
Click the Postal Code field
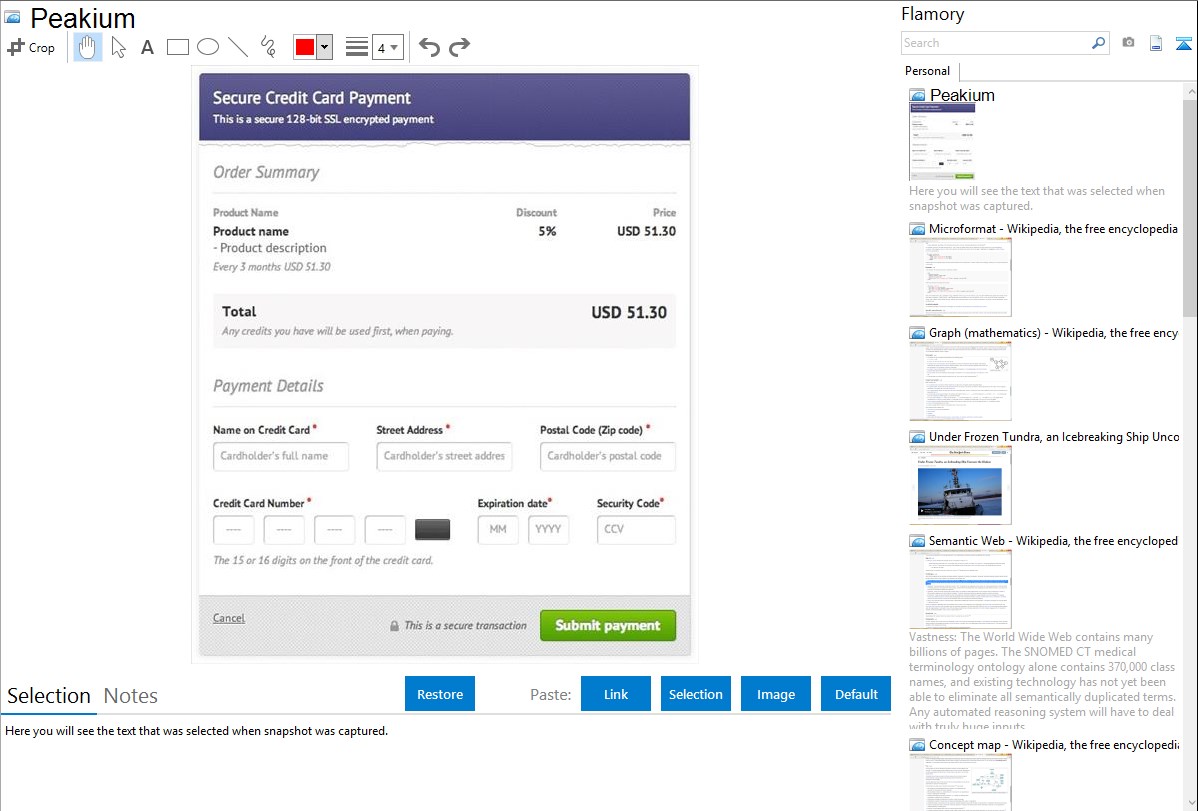[x=607, y=456]
